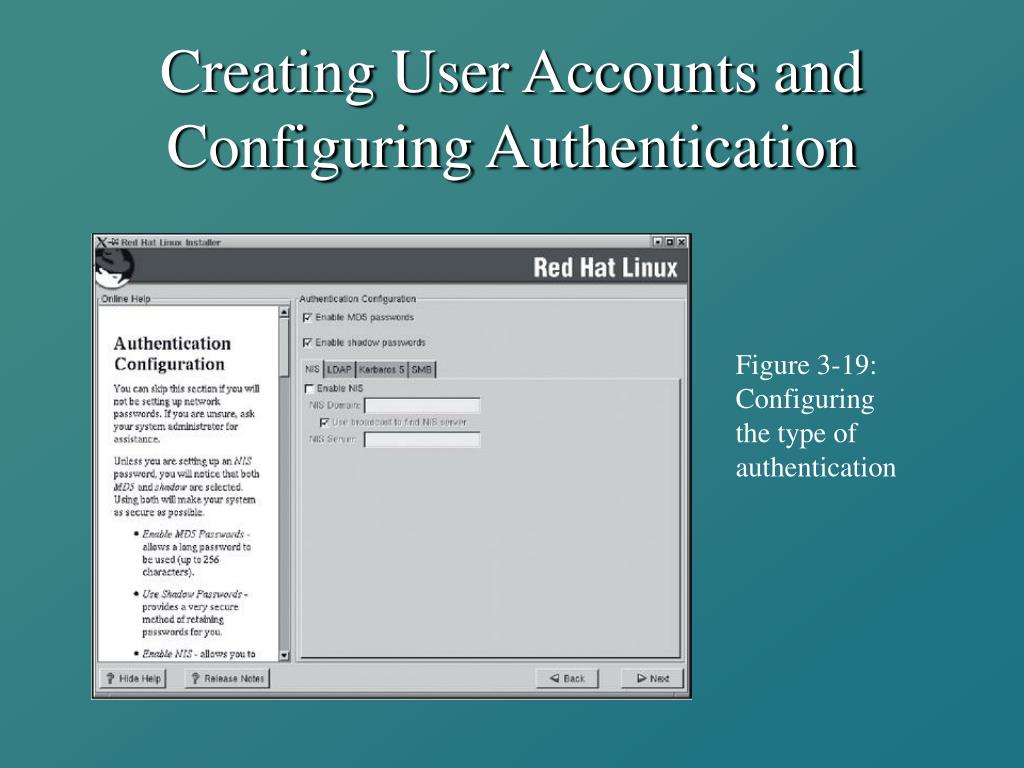Proceed with the Next button
This screenshot has width=1024, height=768.
tap(652, 679)
